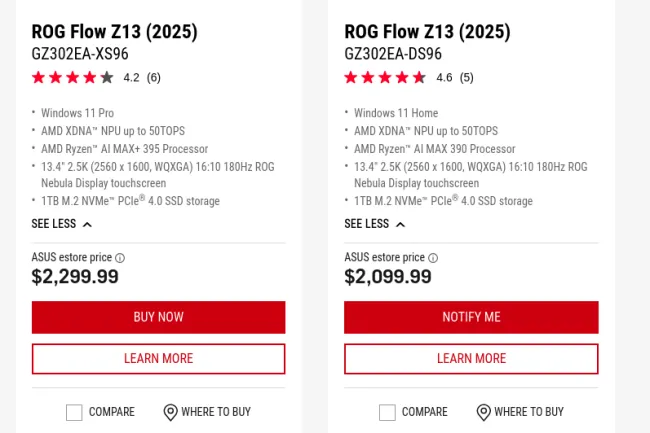Open Where To Buy for DS96 model
This screenshot has width=650, height=433.
pos(528,412)
